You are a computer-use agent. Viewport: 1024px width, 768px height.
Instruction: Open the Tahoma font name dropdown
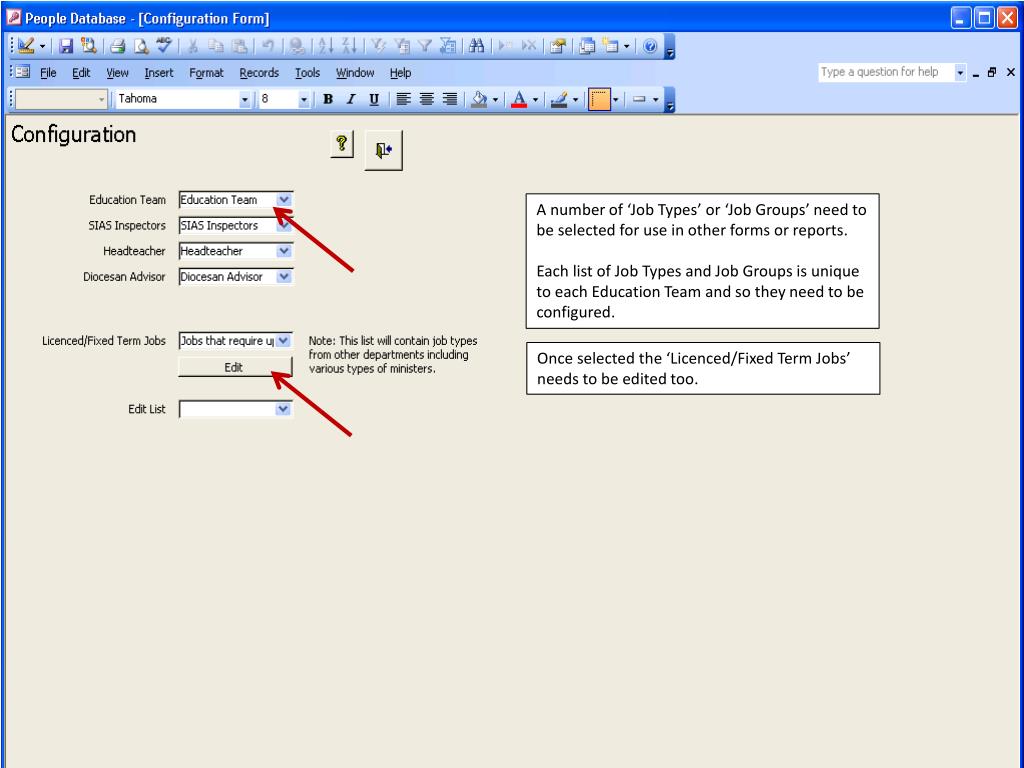245,99
